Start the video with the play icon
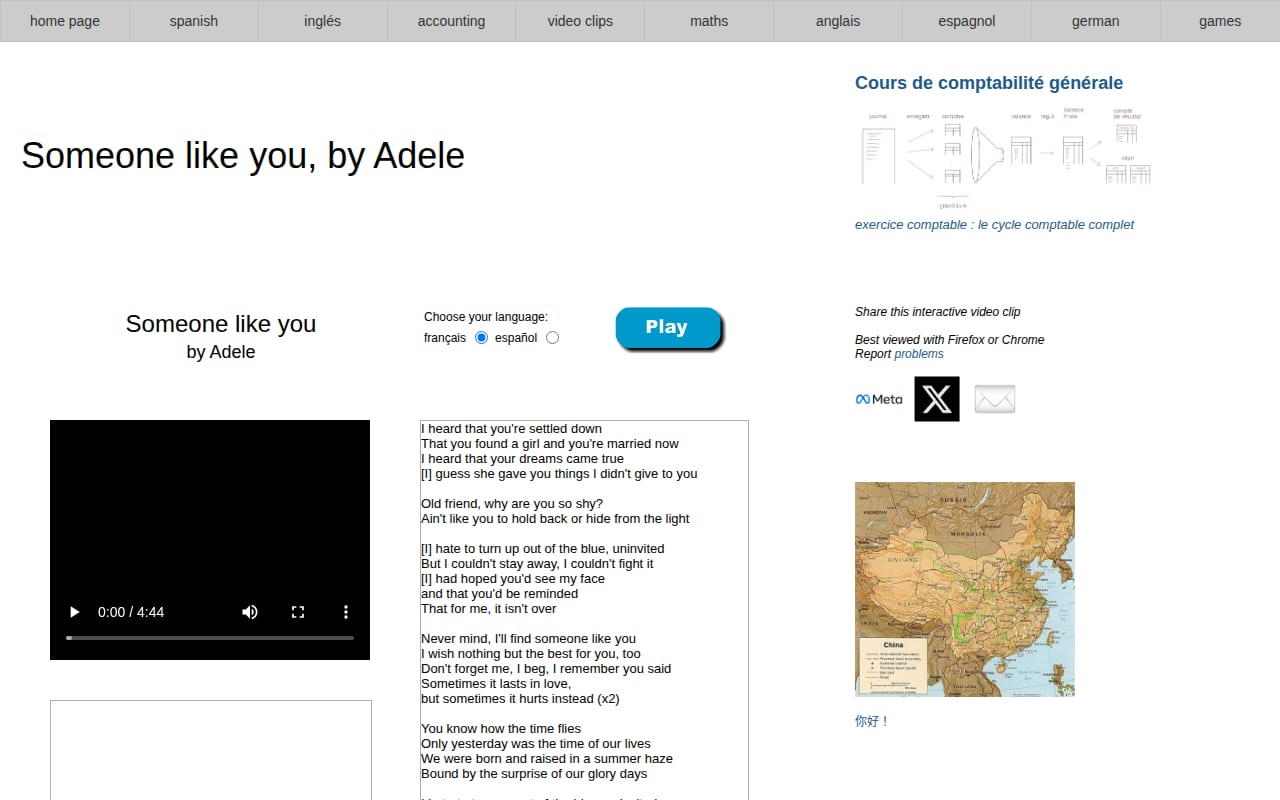1280x800 pixels. point(74,612)
